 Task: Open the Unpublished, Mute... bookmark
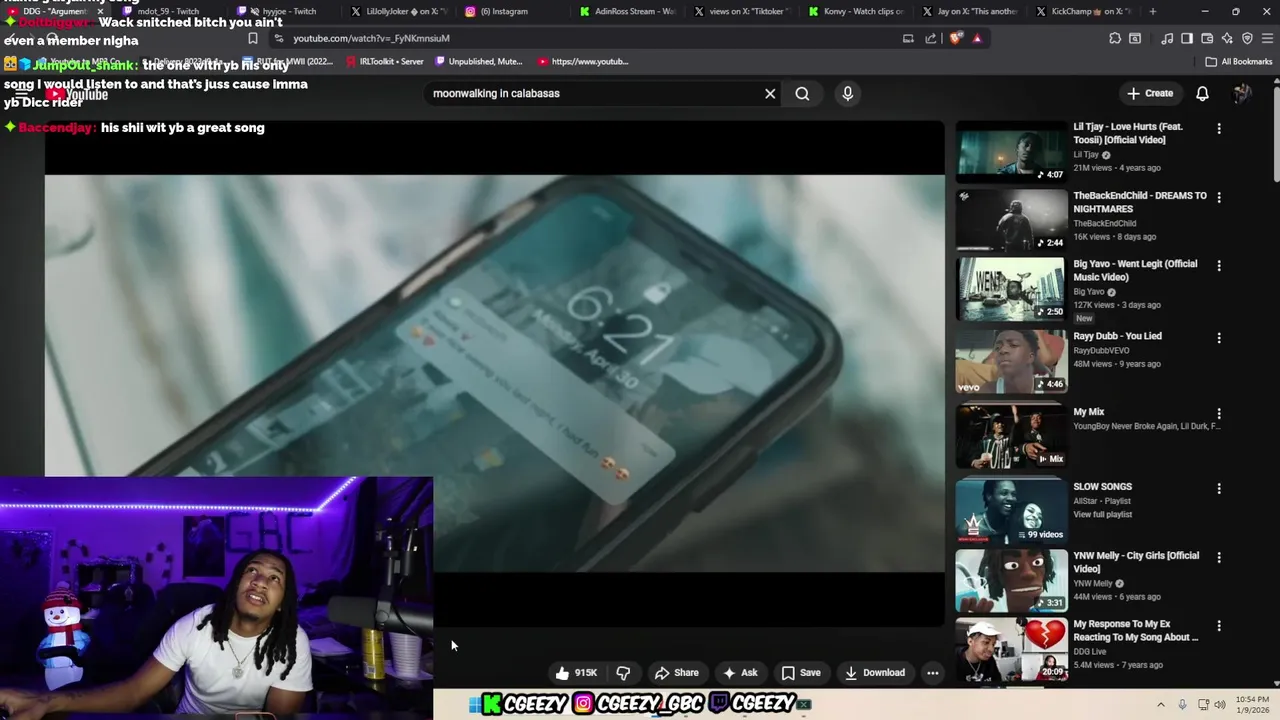point(478,61)
